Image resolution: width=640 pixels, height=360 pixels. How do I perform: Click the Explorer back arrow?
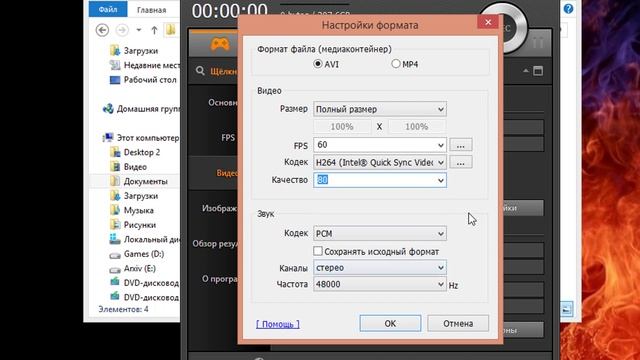click(102, 30)
